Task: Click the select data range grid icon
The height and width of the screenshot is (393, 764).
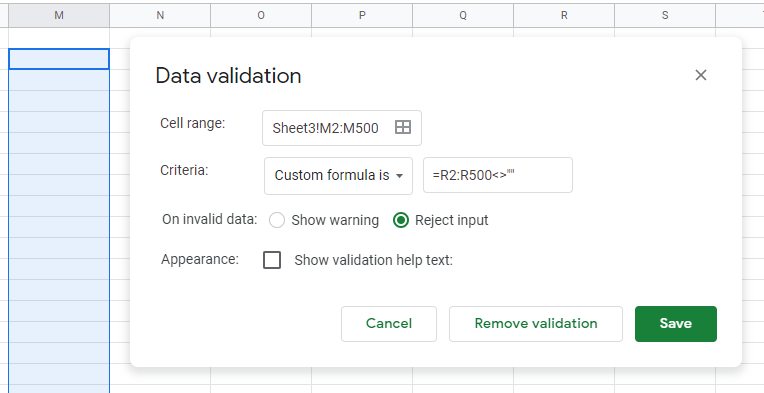Action: [x=402, y=128]
